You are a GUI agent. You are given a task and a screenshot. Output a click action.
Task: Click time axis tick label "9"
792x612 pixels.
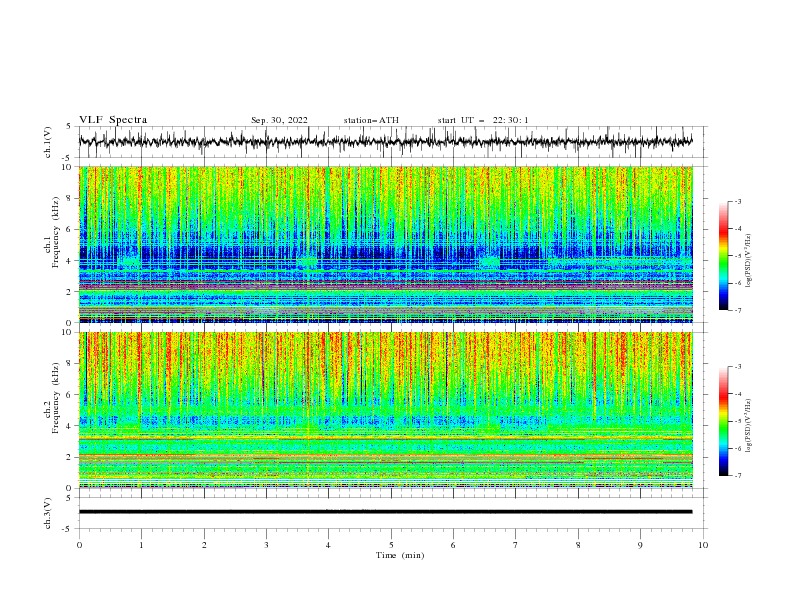click(640, 545)
